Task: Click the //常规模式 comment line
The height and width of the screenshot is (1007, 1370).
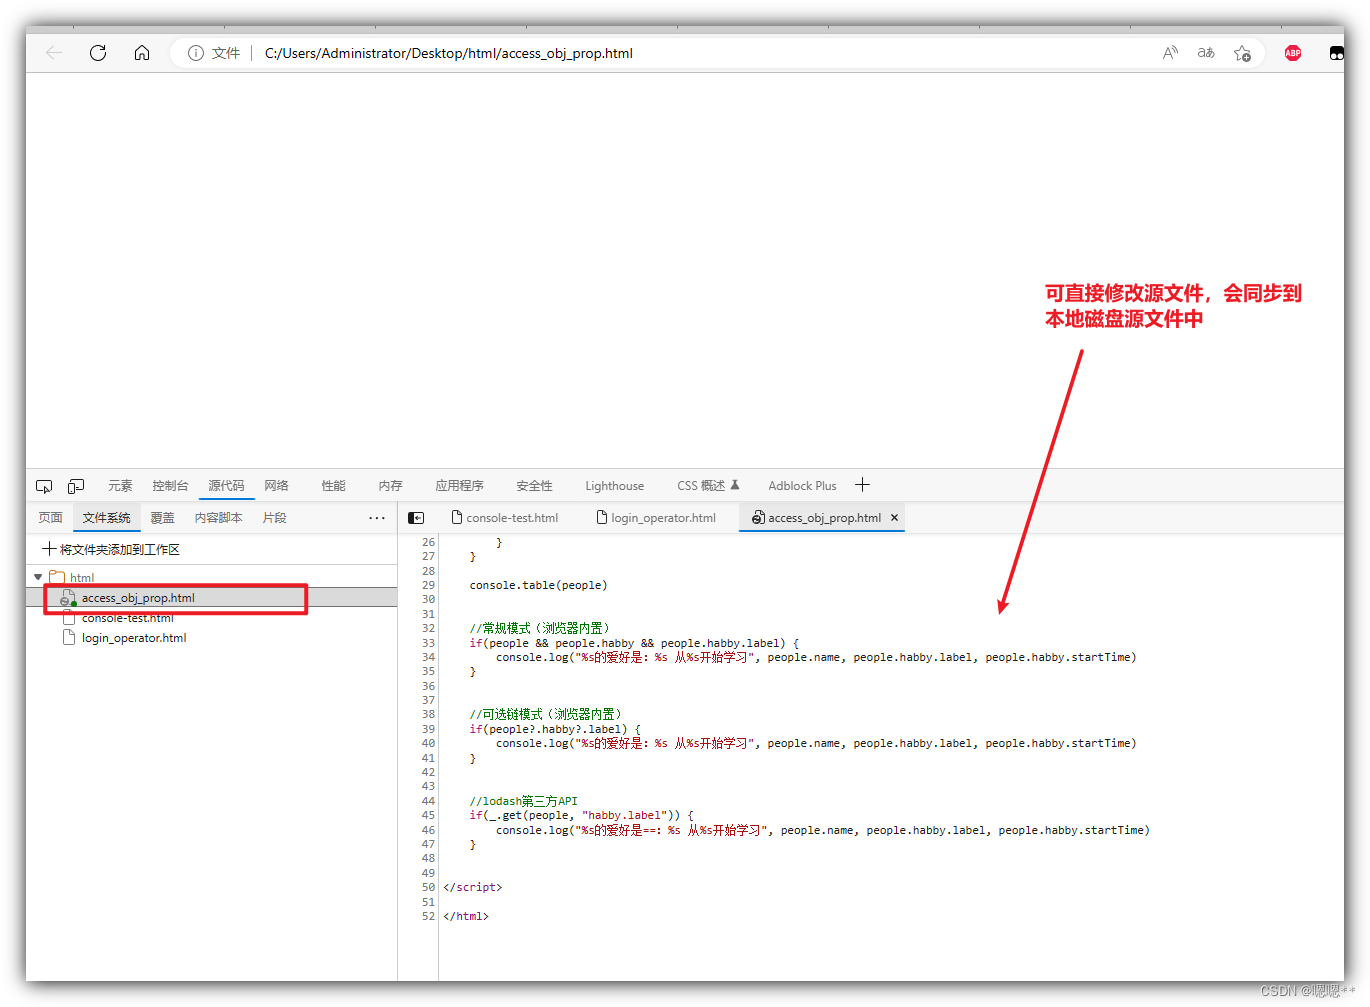Action: click(x=539, y=628)
